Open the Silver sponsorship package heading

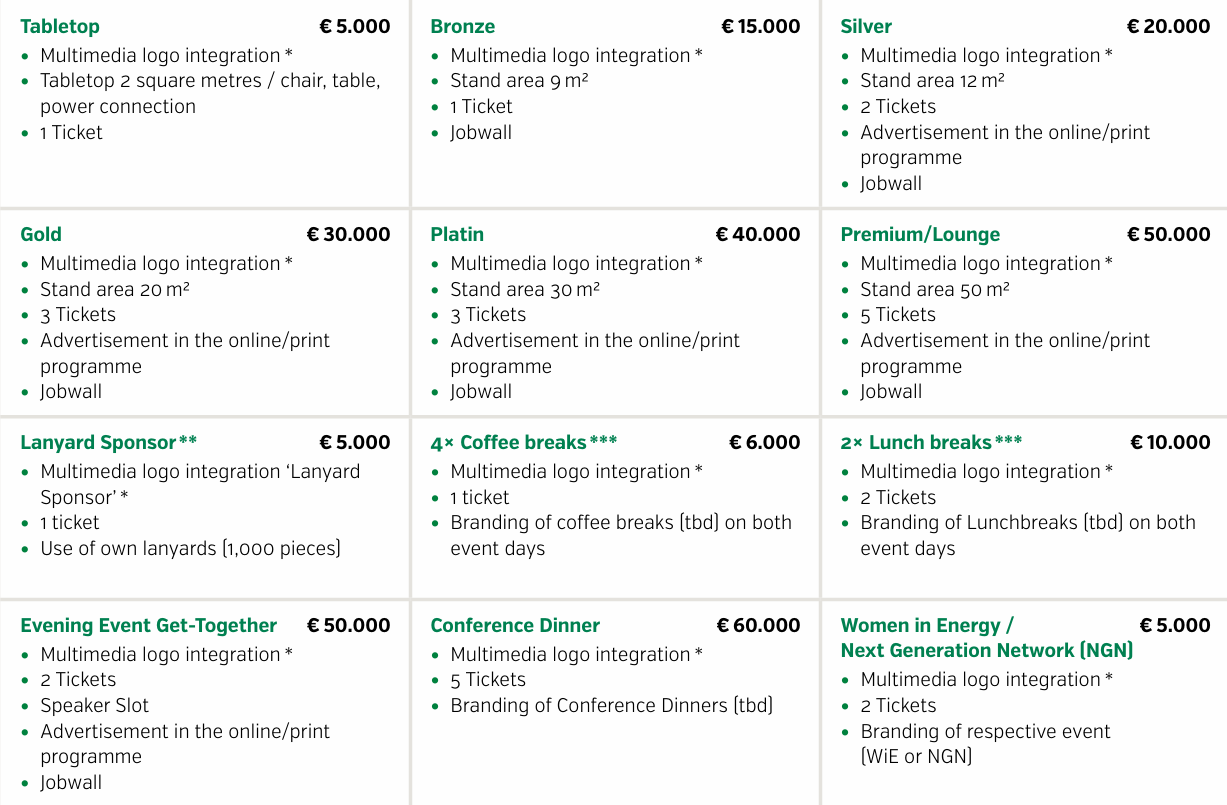coord(866,27)
